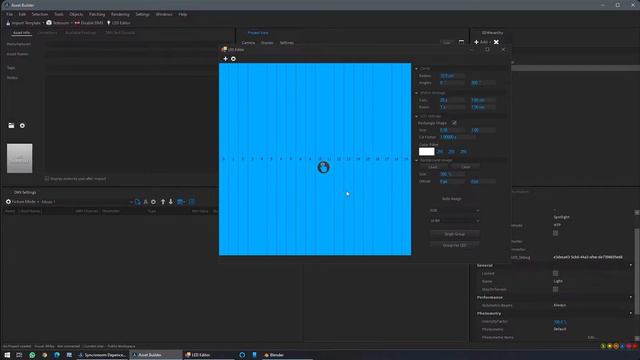Viewport: 640px width, 360px height.
Task: Toggle the Locked checkbox in General
Action: point(556,273)
